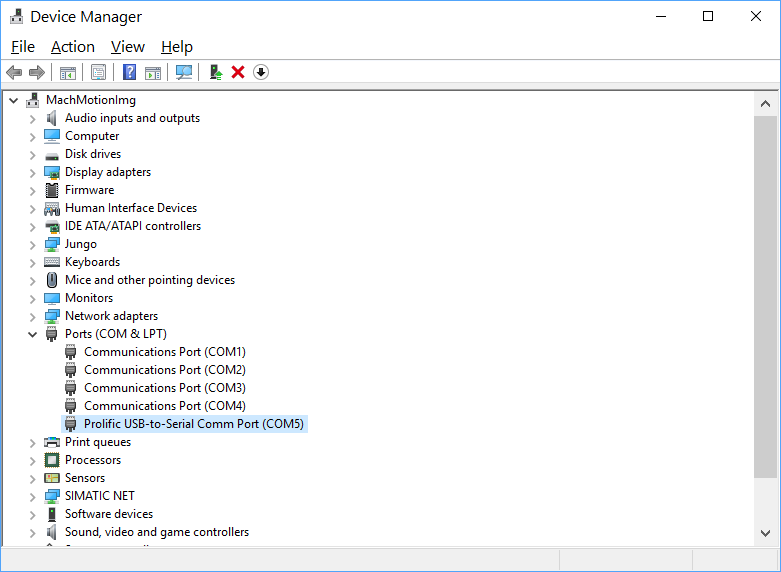Image resolution: width=781 pixels, height=572 pixels.
Task: Select the Jungo device category
Action: tap(80, 244)
